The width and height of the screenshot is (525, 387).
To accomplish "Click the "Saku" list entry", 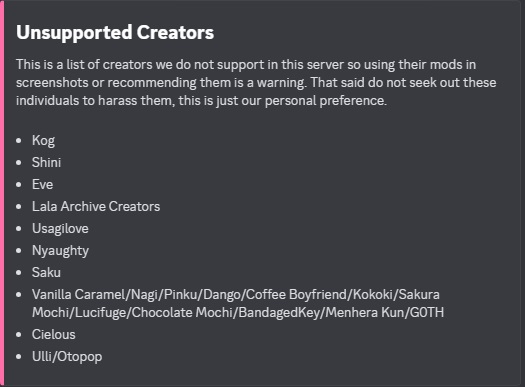I will pos(46,273).
